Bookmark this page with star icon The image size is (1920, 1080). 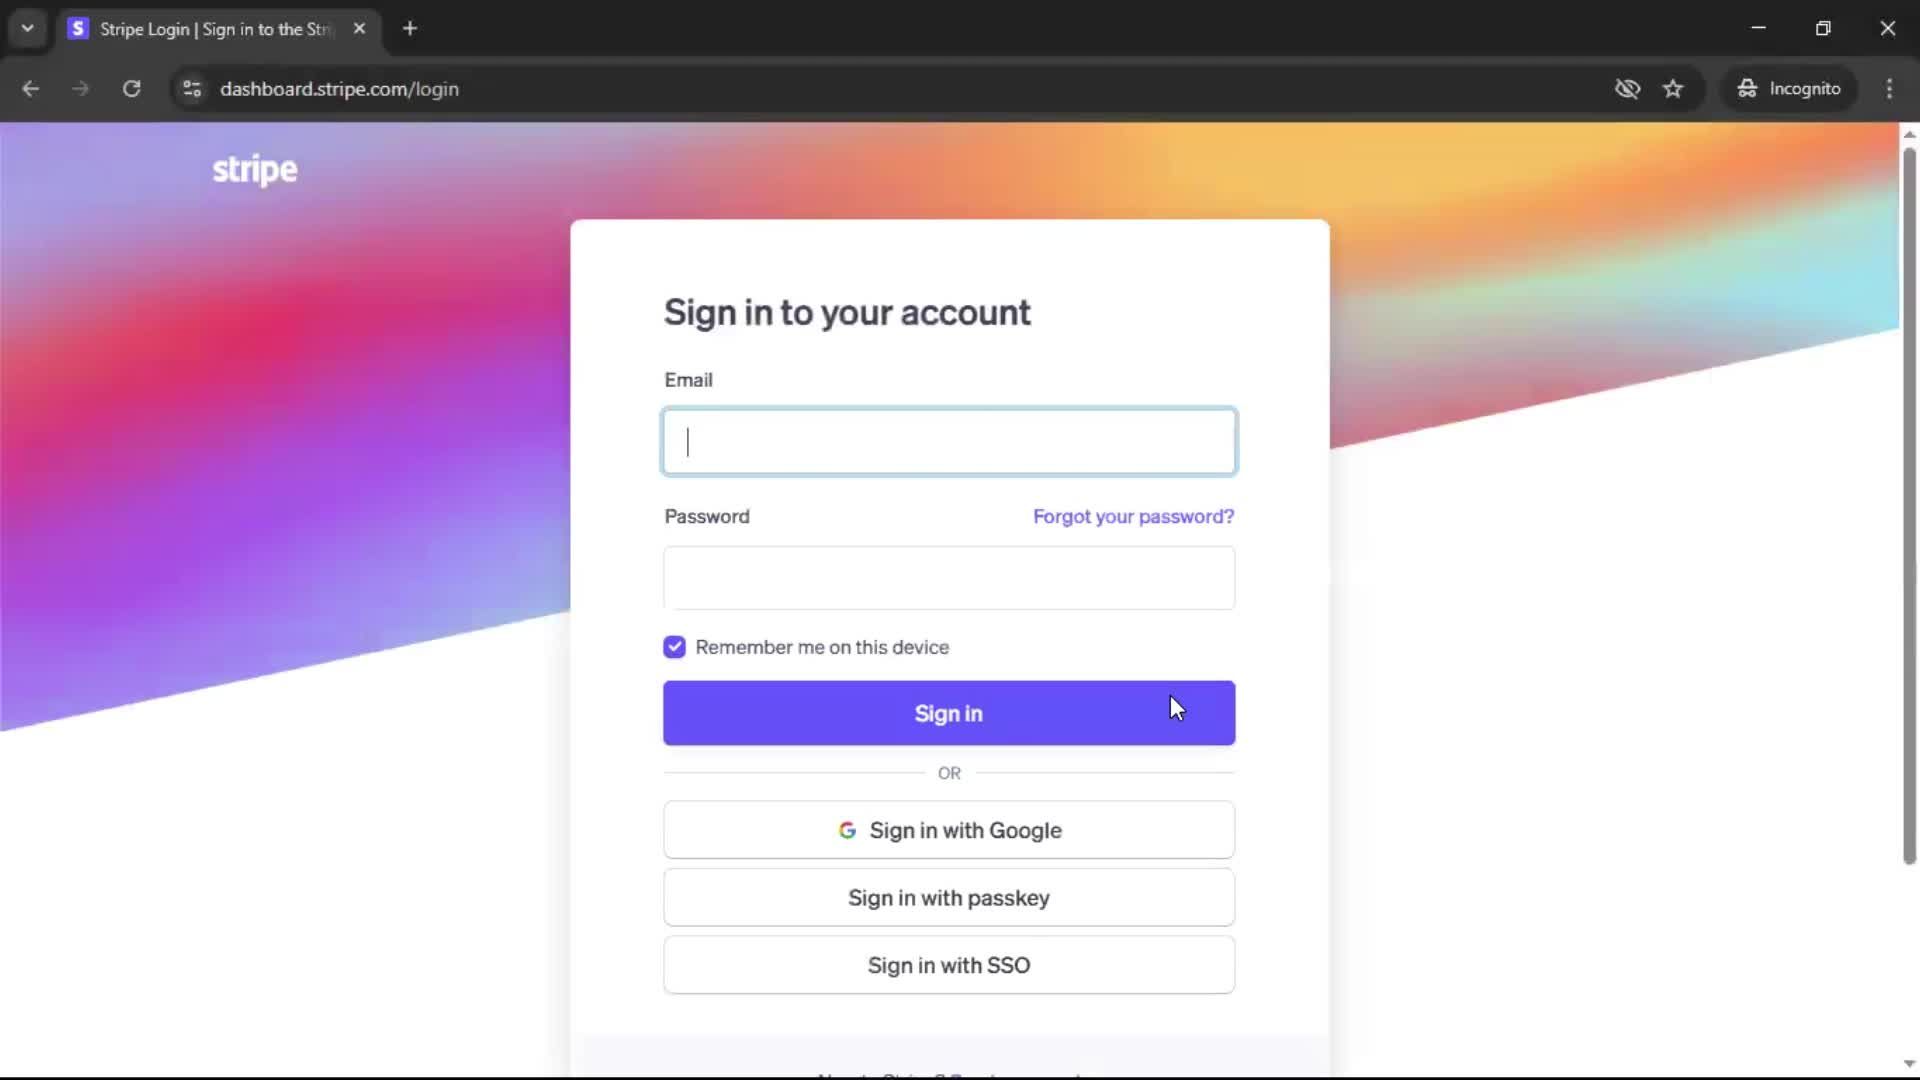1673,89
